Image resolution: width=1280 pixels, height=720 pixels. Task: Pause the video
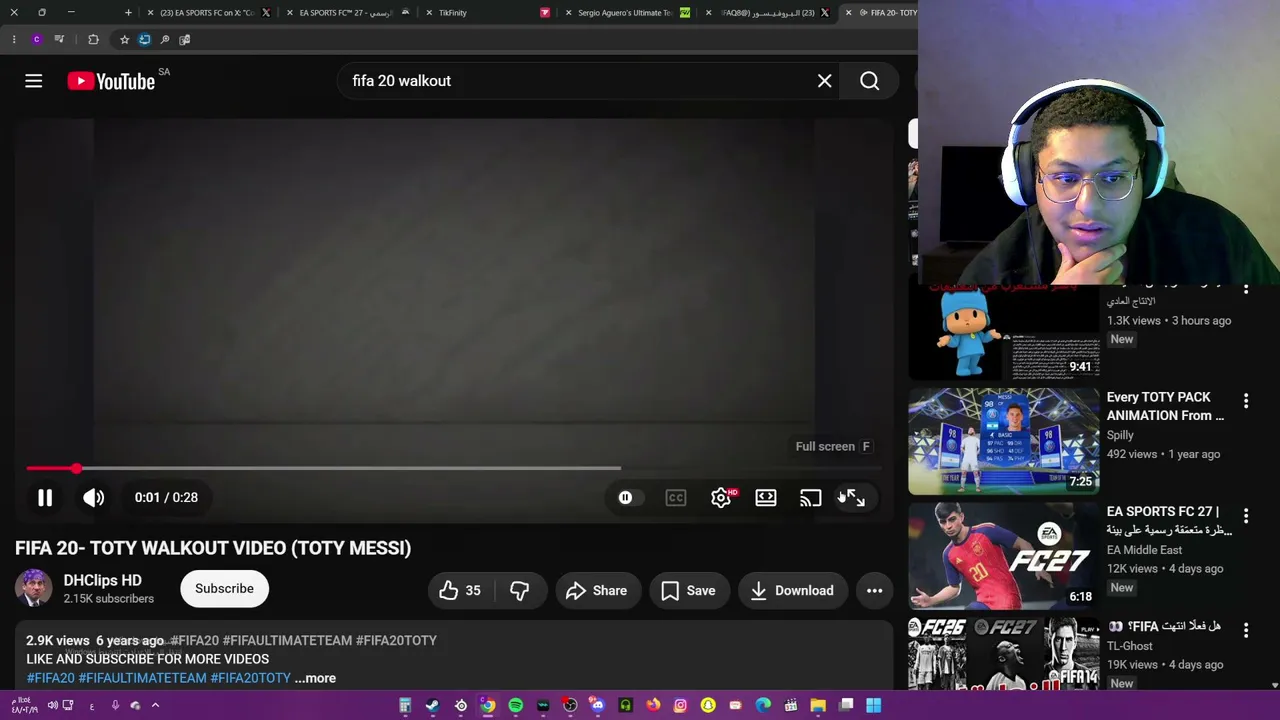tap(45, 497)
